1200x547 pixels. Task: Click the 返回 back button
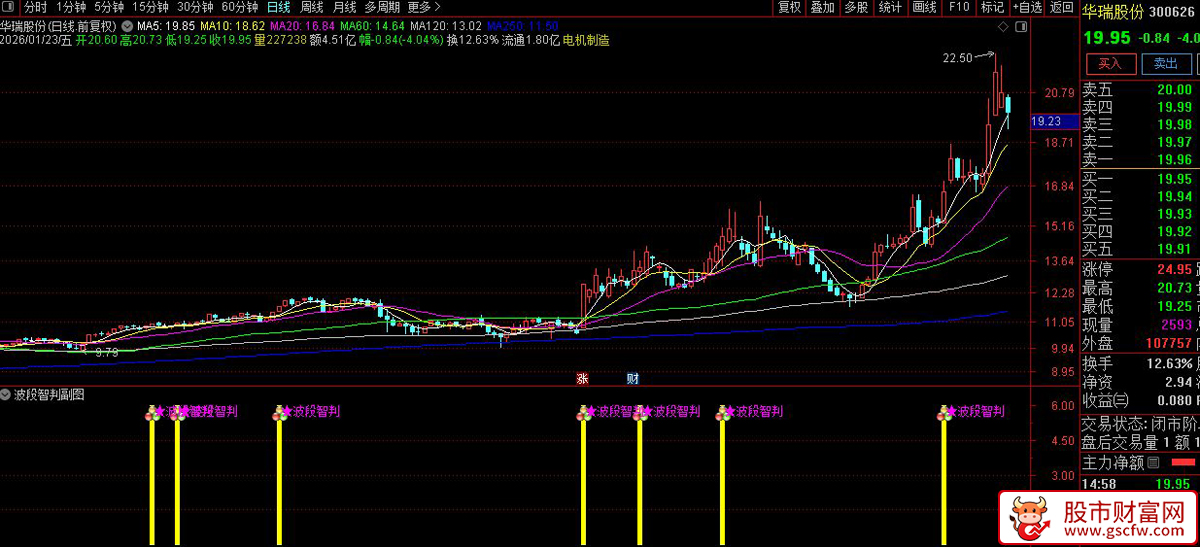point(1061,7)
